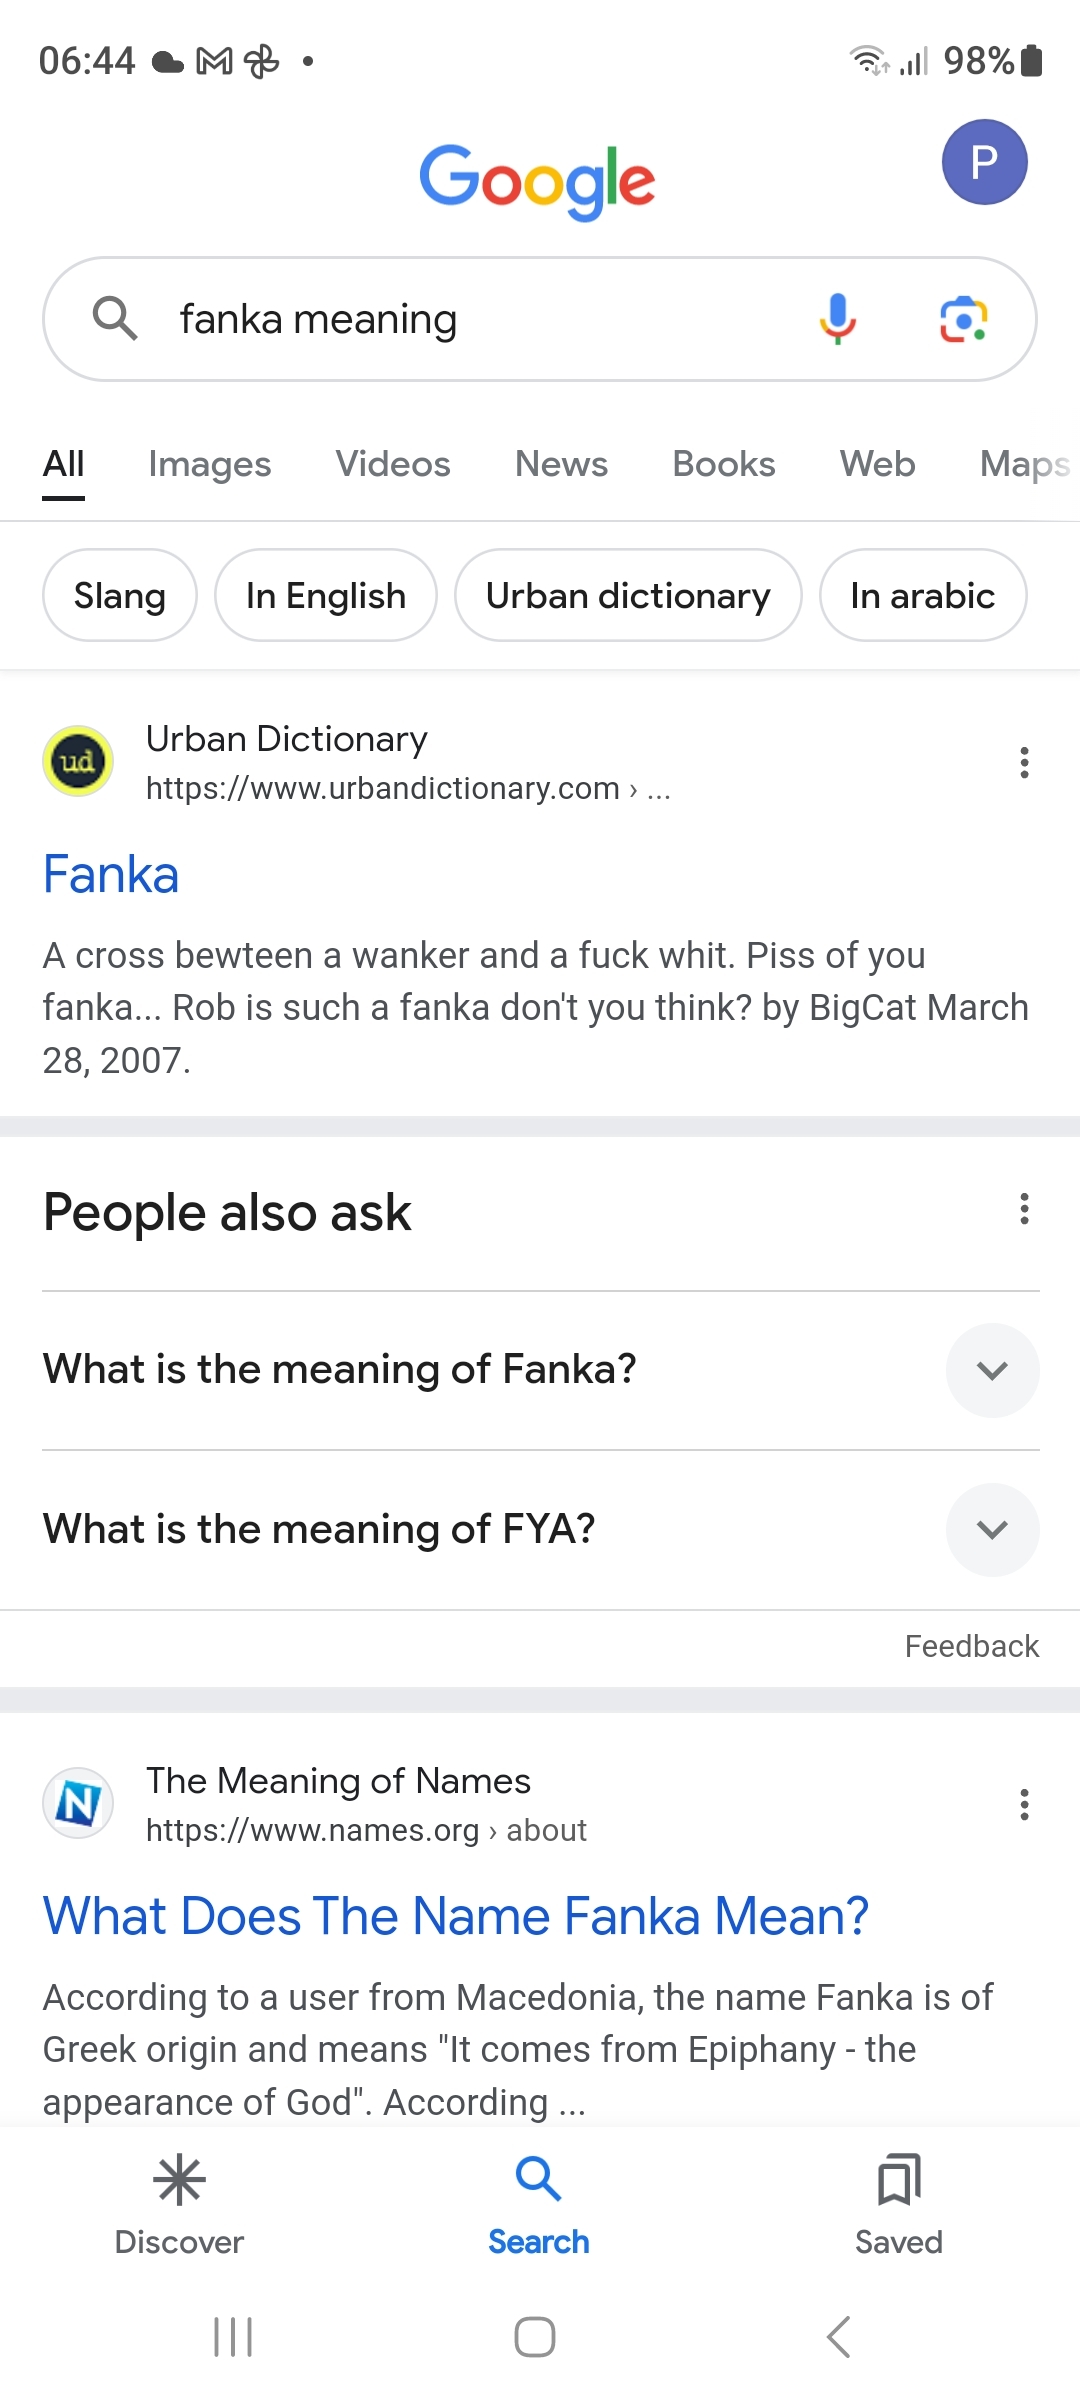Viewport: 1080px width, 2400px height.
Task: Expand "What is the meaning of Fanka?"
Action: click(992, 1370)
